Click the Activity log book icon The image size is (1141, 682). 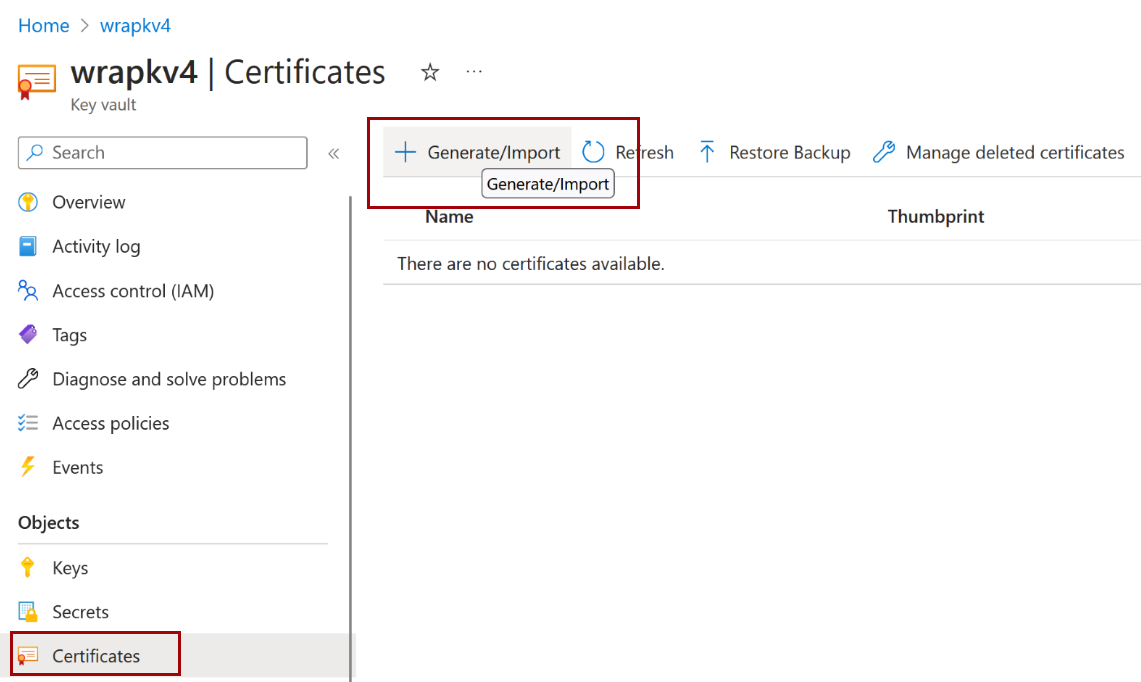point(28,247)
